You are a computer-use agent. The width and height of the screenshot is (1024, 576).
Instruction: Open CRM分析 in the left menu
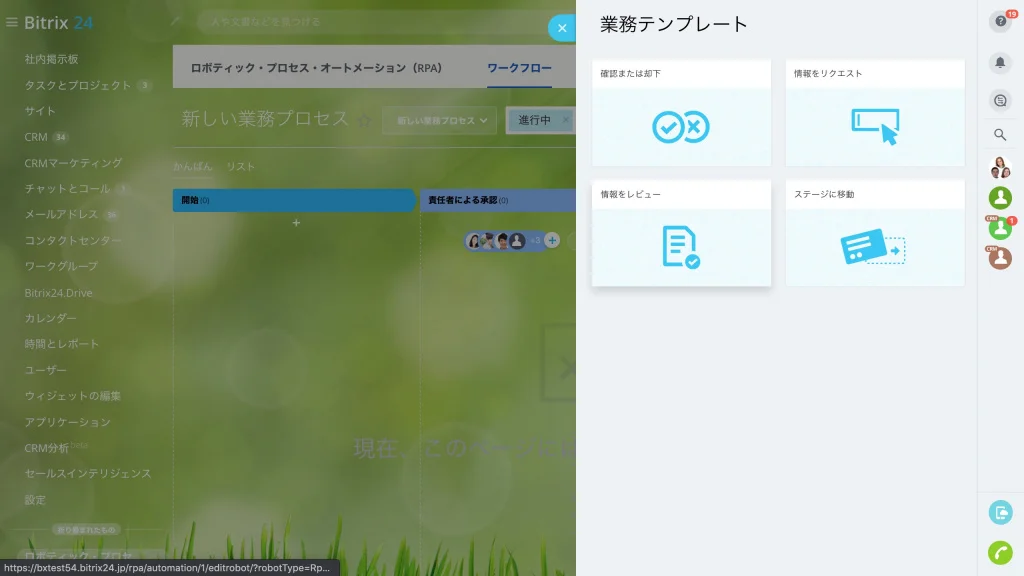click(x=46, y=448)
